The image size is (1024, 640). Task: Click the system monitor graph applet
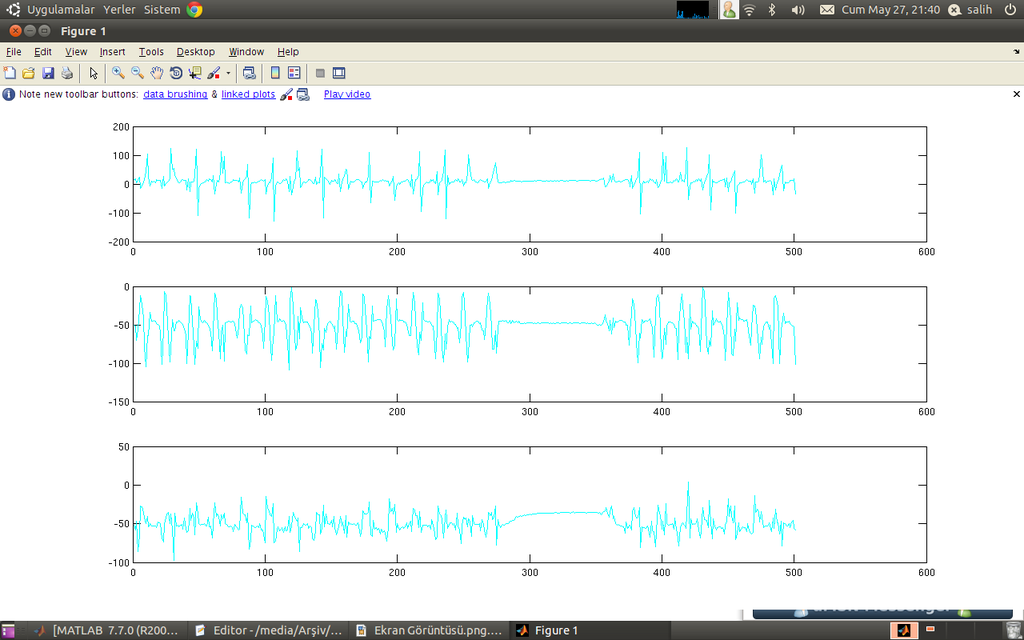[693, 10]
